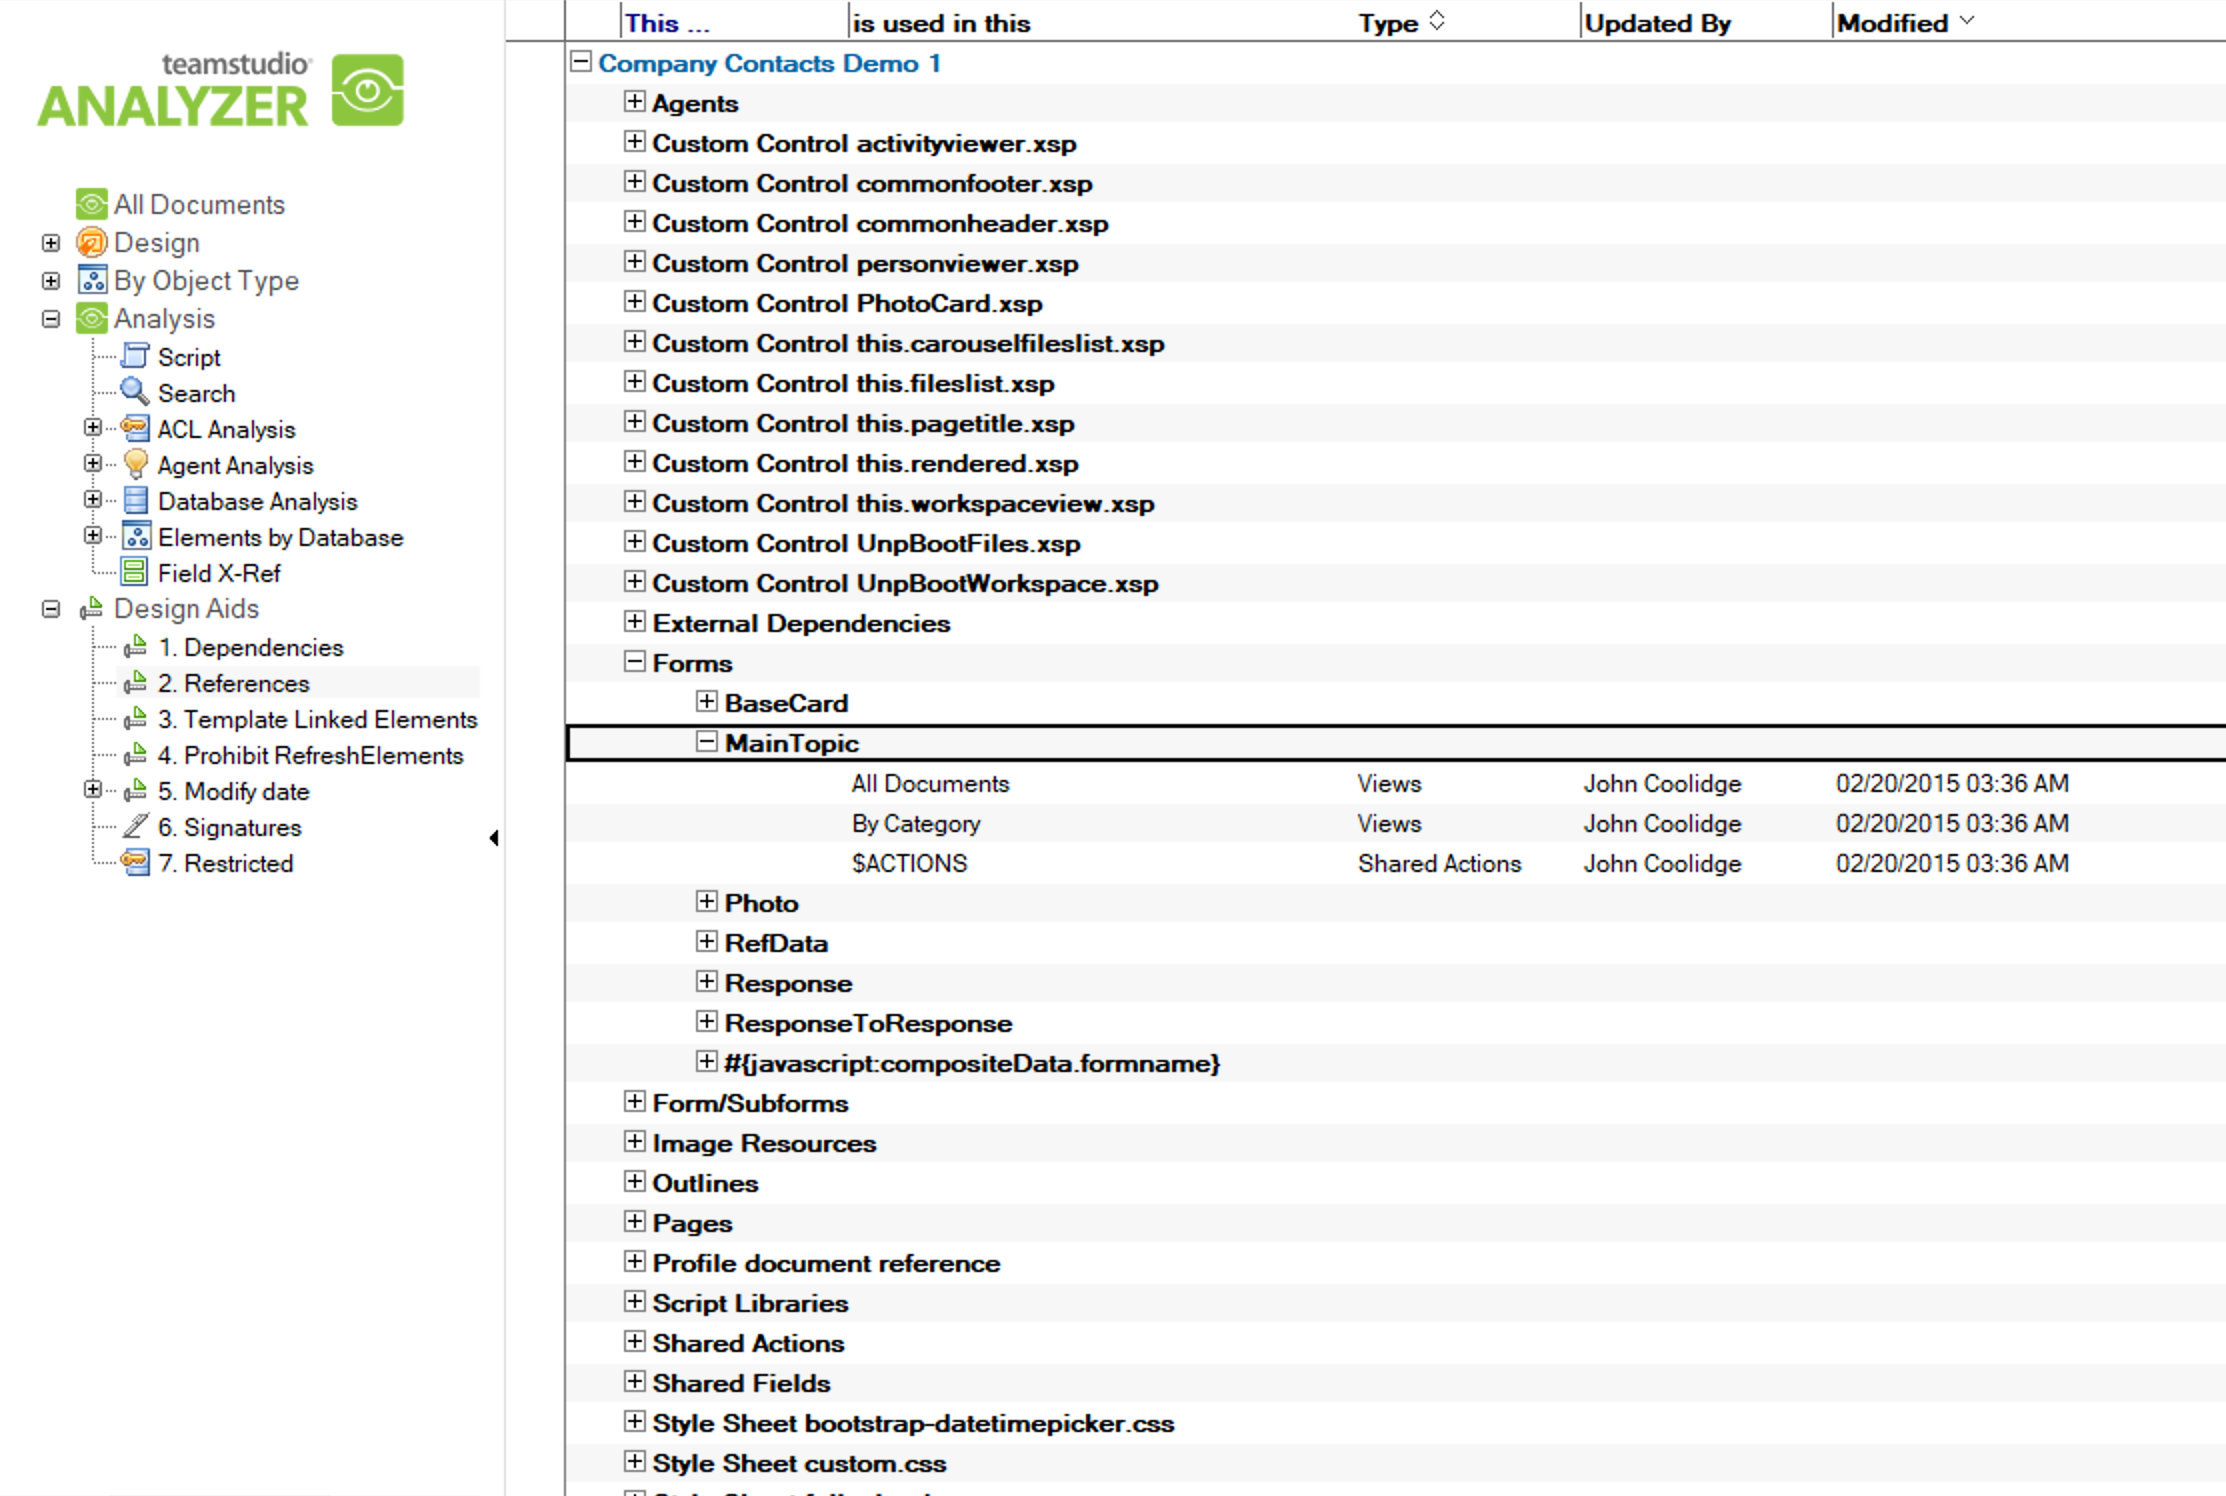Screen dimensions: 2226x1496
Task: Collapse the MainTopic form row
Action: click(x=706, y=742)
